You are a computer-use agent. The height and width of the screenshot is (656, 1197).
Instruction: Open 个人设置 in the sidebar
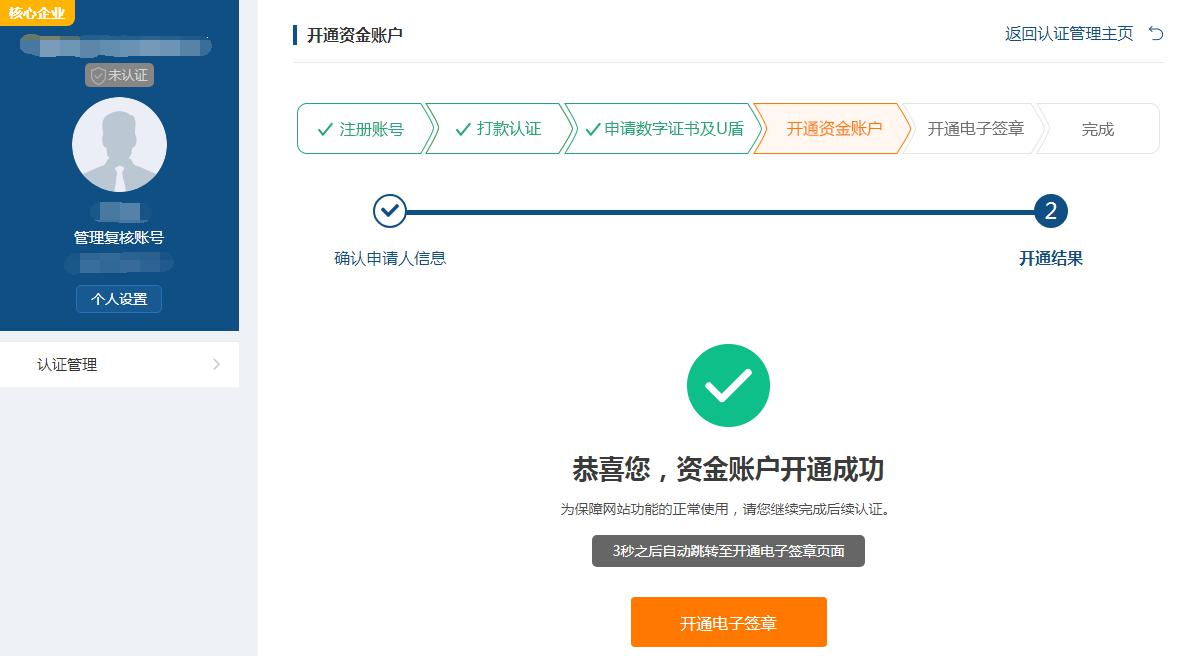(119, 299)
